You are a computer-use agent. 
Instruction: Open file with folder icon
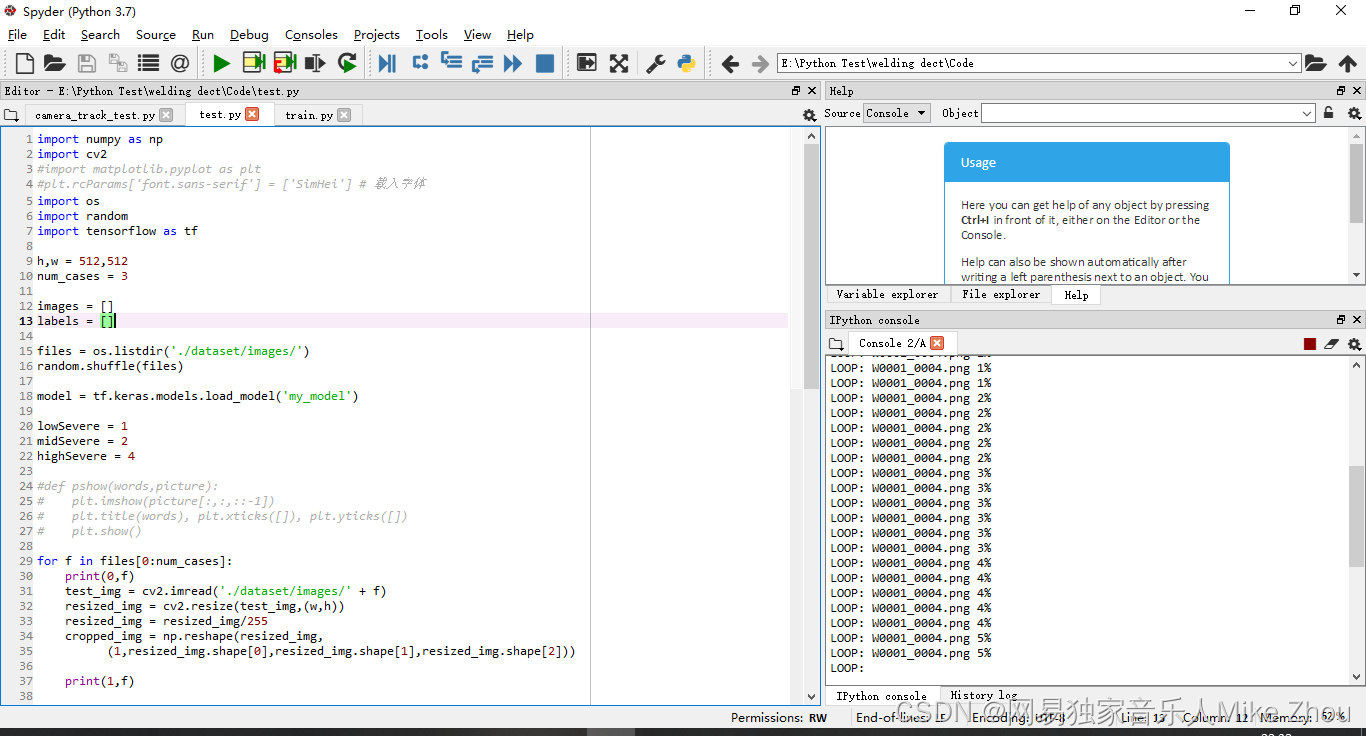click(55, 63)
